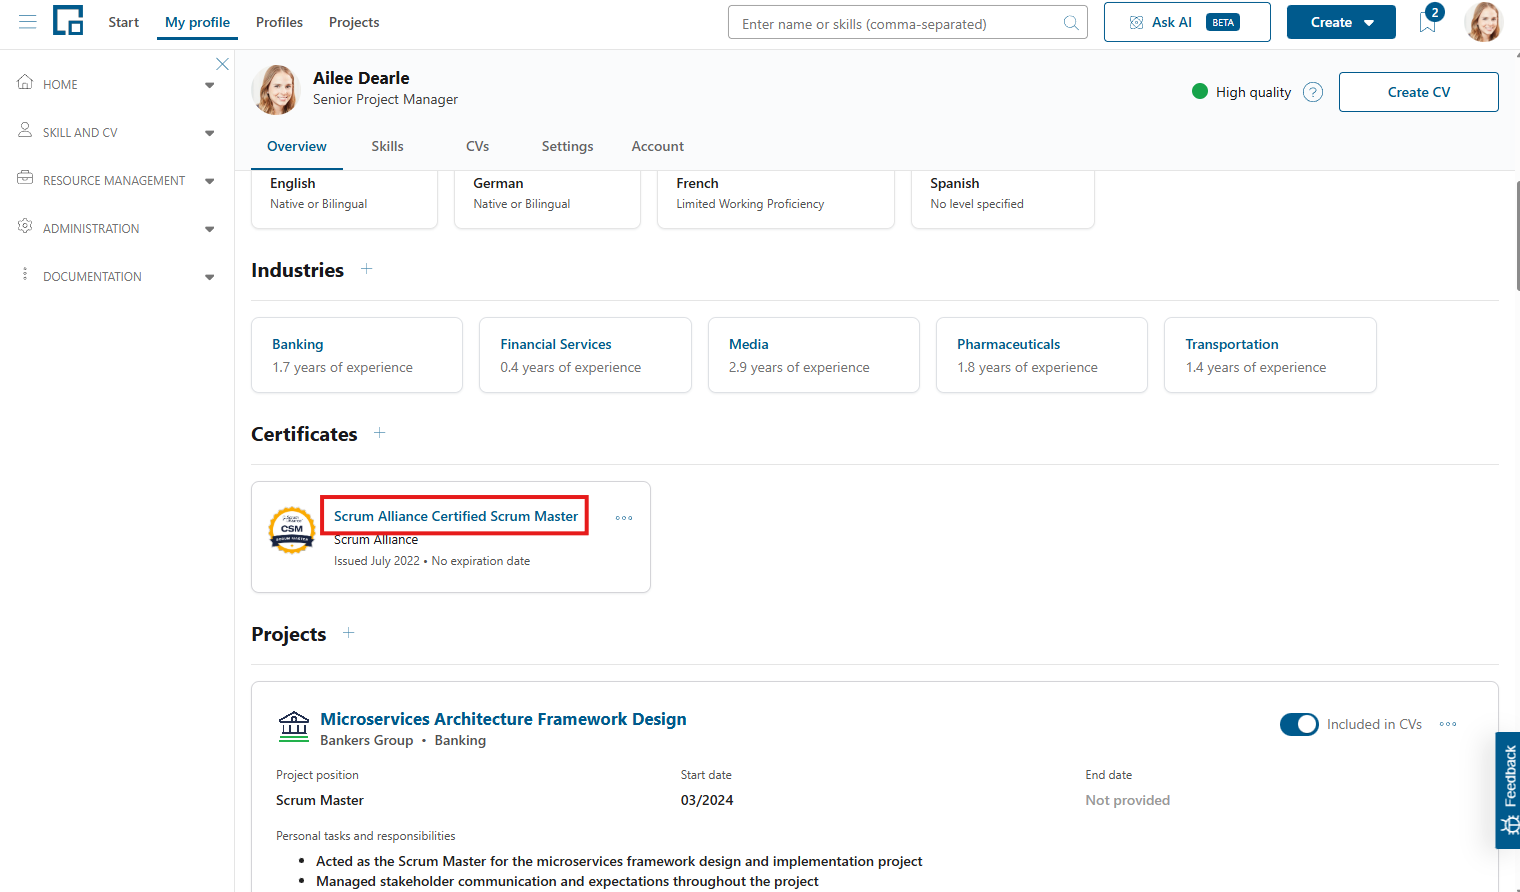
Task: Click the German language card
Action: (x=547, y=199)
